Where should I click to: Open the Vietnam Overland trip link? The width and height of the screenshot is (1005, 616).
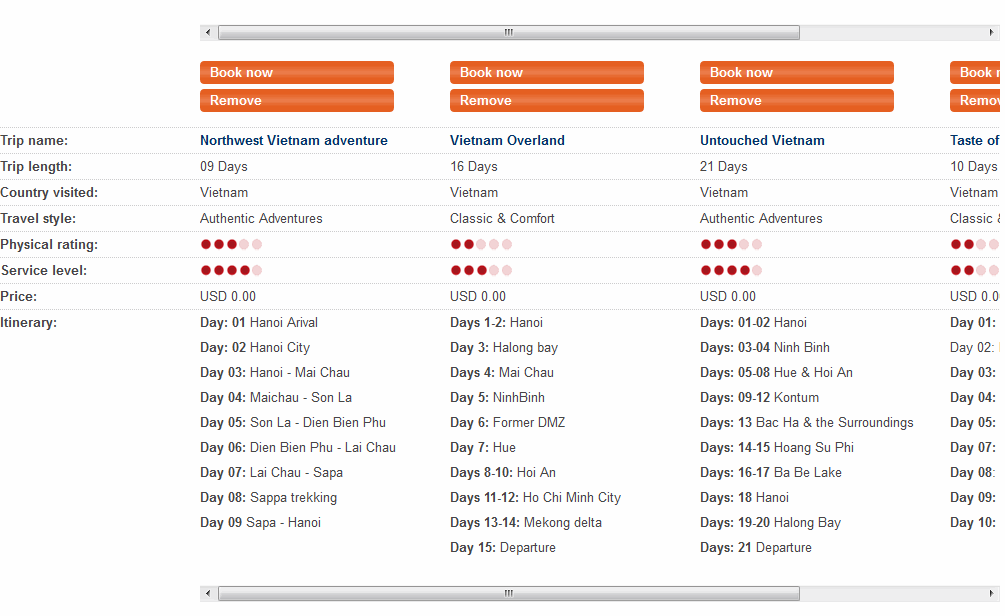pos(507,140)
